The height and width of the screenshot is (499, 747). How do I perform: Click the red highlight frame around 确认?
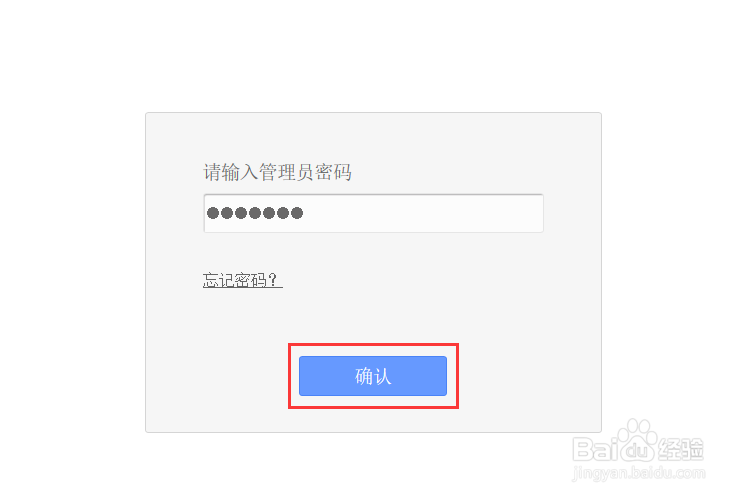tap(374, 346)
